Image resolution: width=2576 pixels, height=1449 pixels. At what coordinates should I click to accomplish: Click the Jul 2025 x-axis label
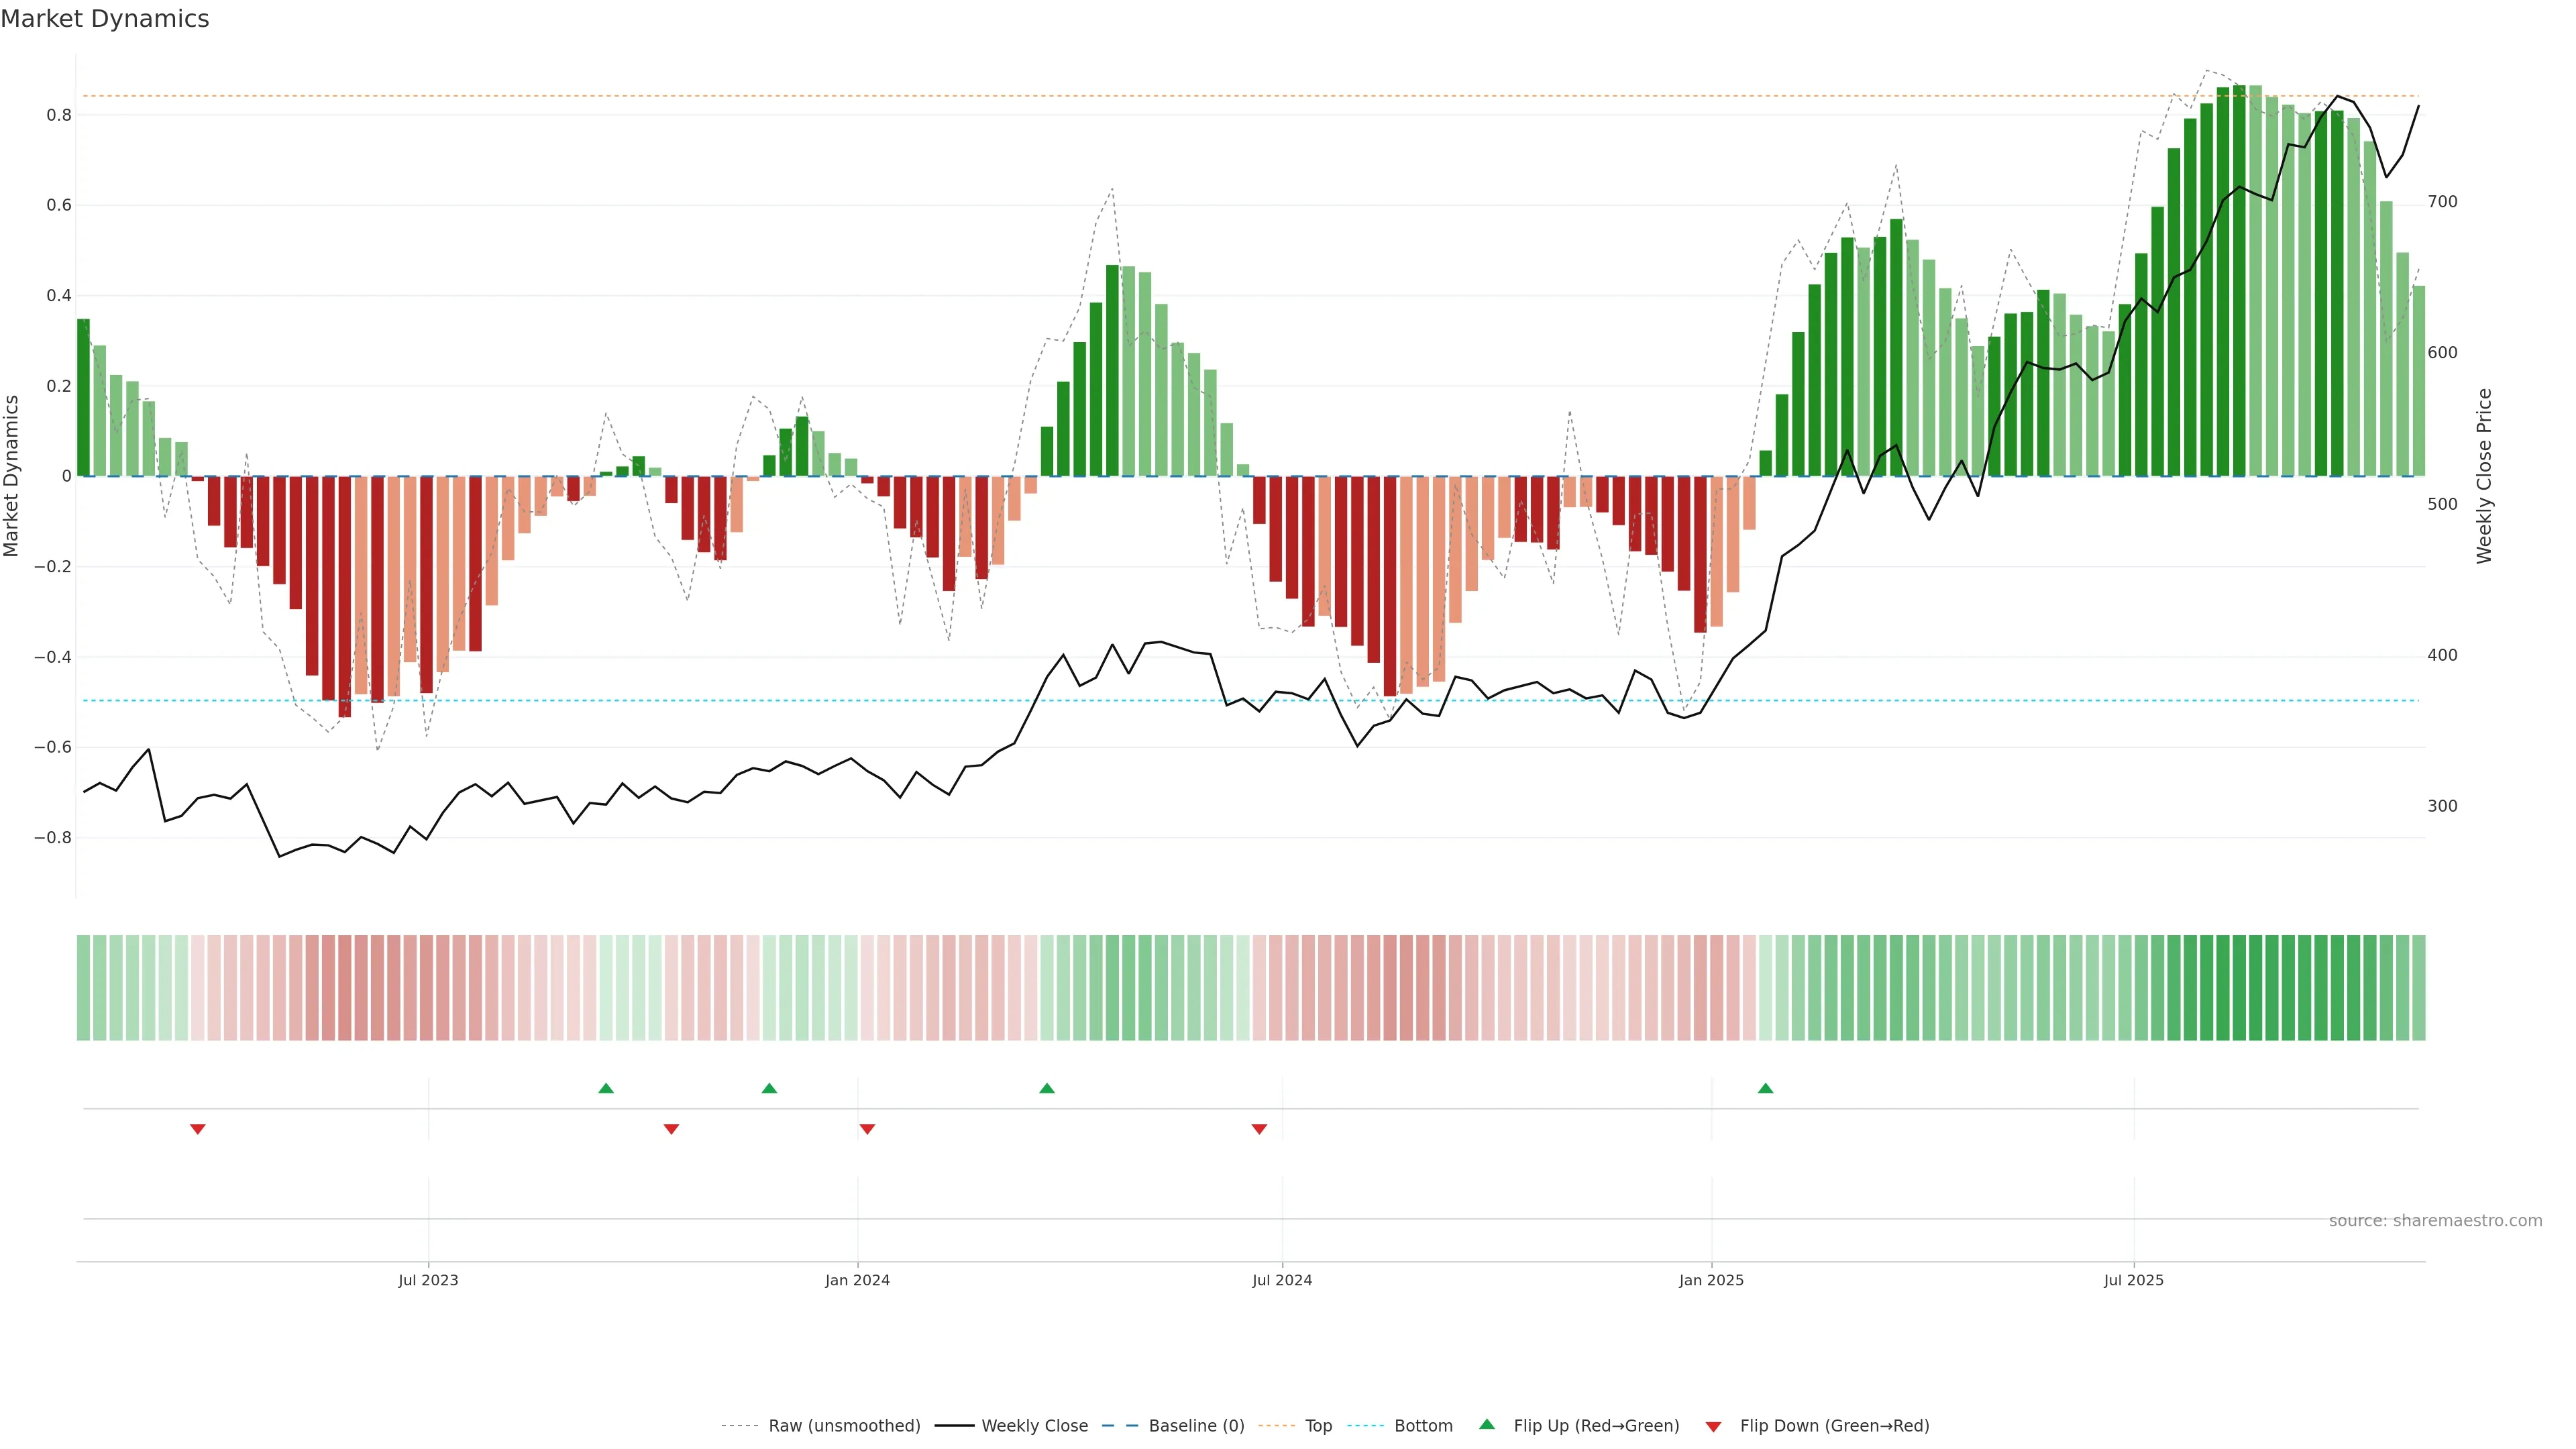pos(2133,1280)
